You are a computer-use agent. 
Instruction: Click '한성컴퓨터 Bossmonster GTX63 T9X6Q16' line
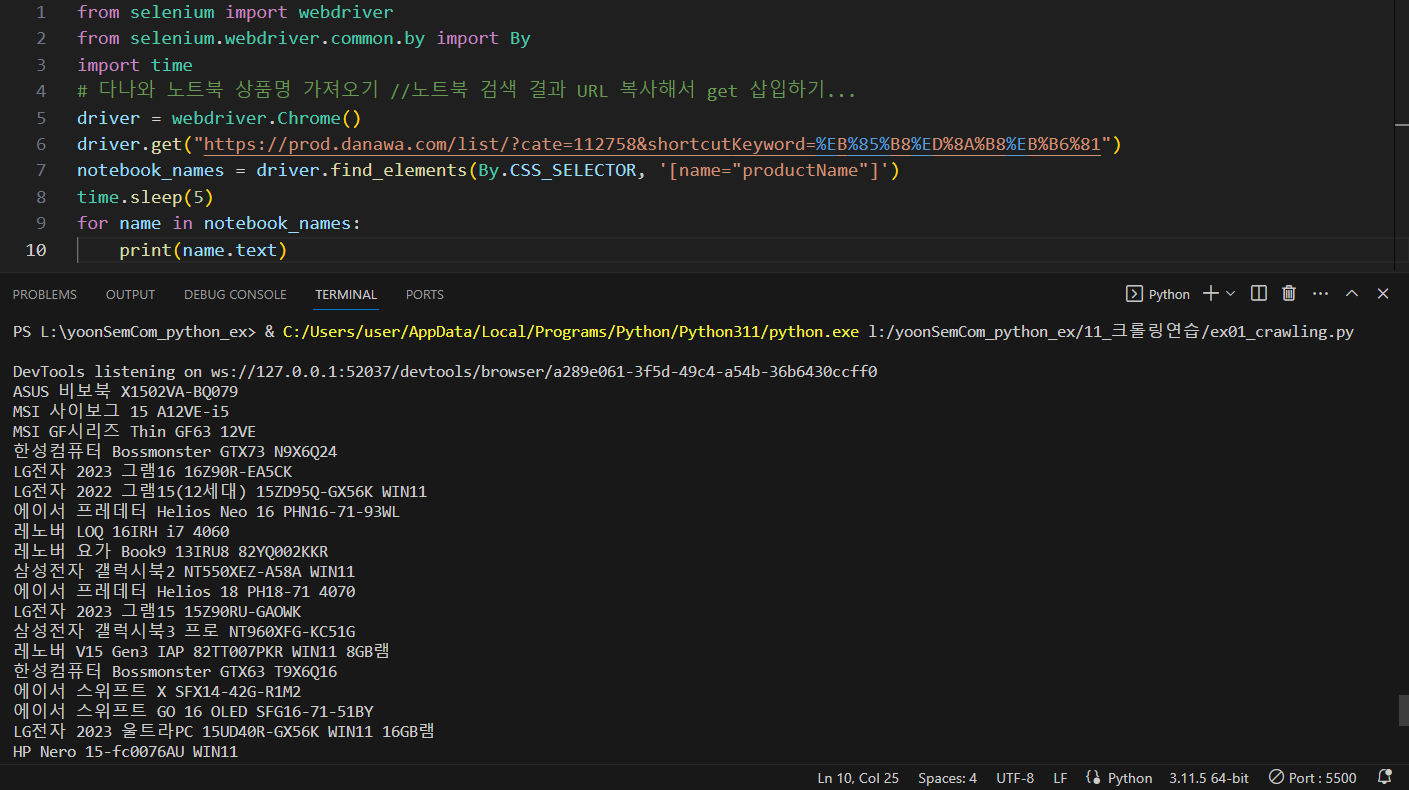175,672
